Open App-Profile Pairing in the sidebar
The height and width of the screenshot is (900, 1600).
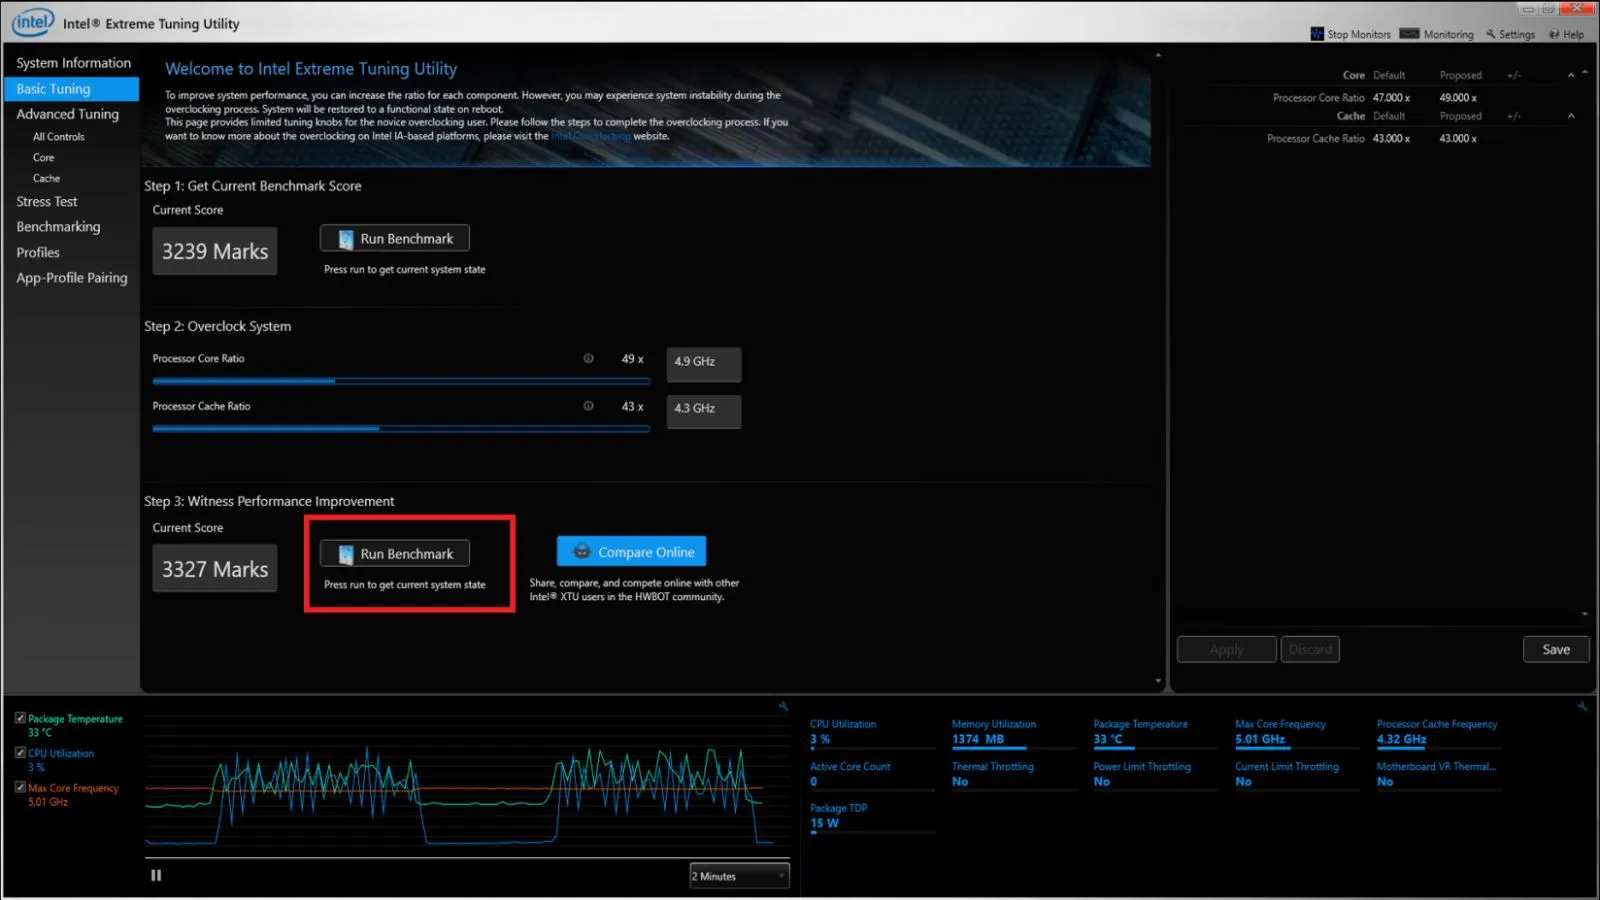pyautogui.click(x=72, y=278)
